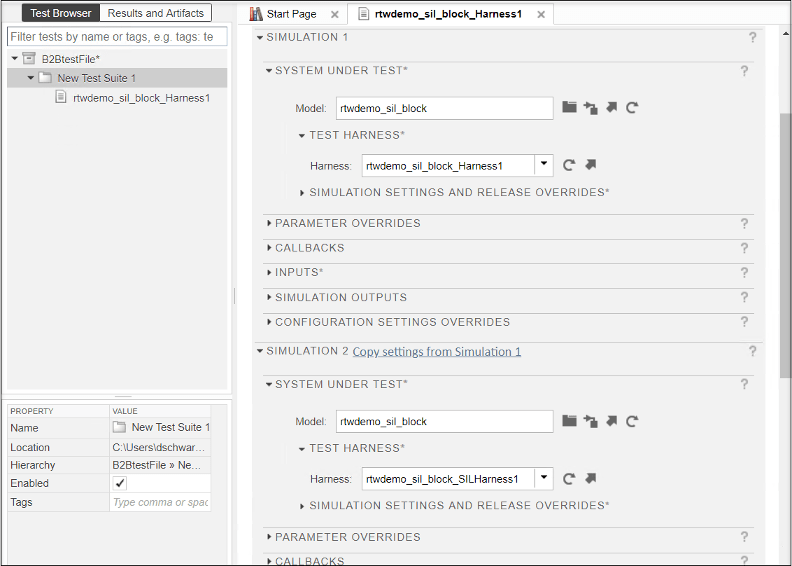
Task: Open help for Simulation 2 section
Action: 753,351
